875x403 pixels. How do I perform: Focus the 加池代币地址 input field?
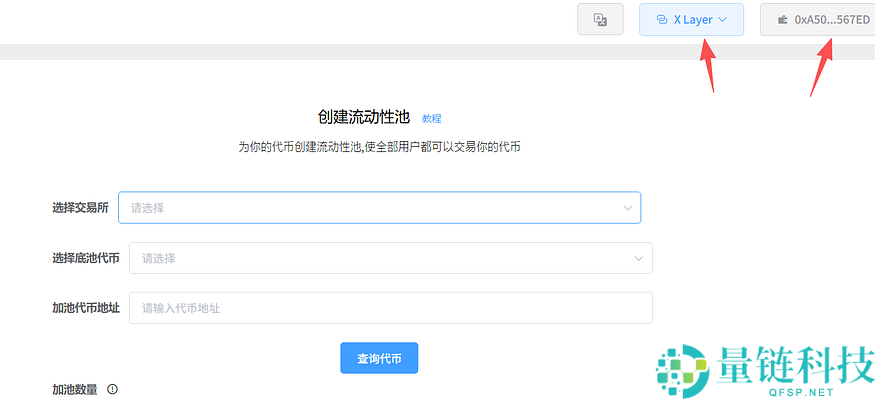coord(391,308)
